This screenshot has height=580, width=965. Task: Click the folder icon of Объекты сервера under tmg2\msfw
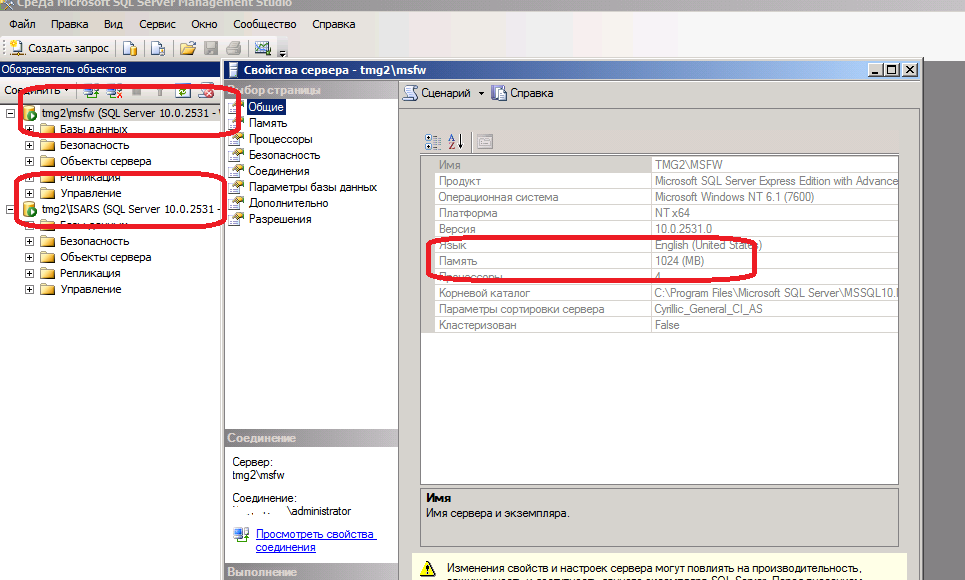pyautogui.click(x=47, y=161)
